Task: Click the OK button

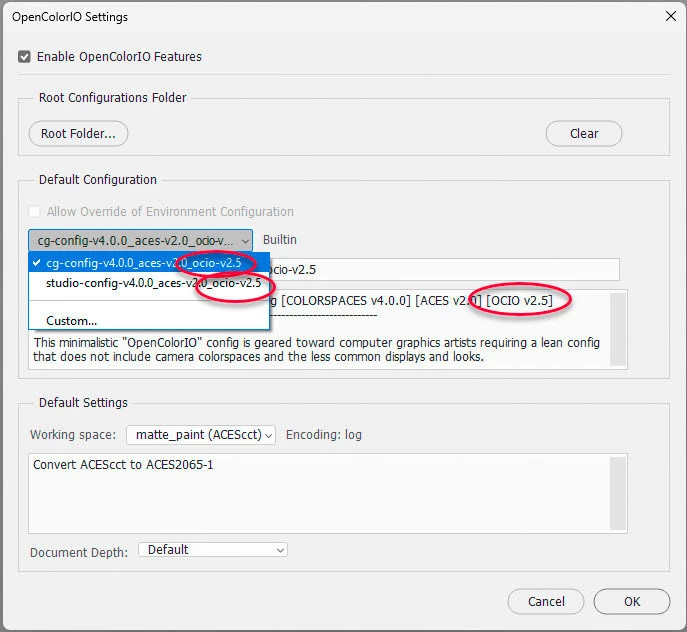Action: point(632,601)
